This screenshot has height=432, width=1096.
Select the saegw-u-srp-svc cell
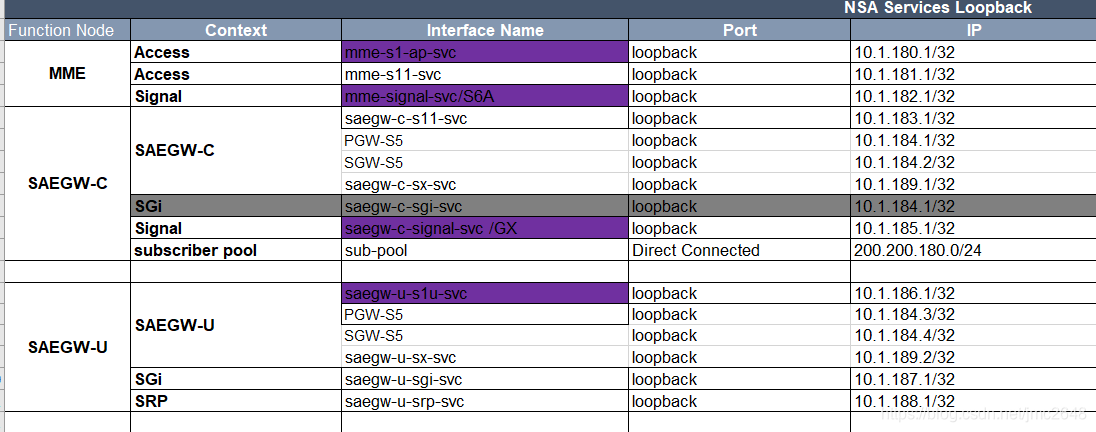click(484, 401)
